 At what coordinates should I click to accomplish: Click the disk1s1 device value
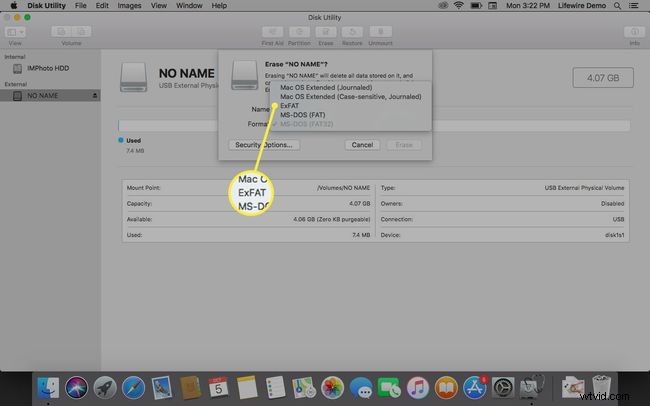pyautogui.click(x=614, y=235)
